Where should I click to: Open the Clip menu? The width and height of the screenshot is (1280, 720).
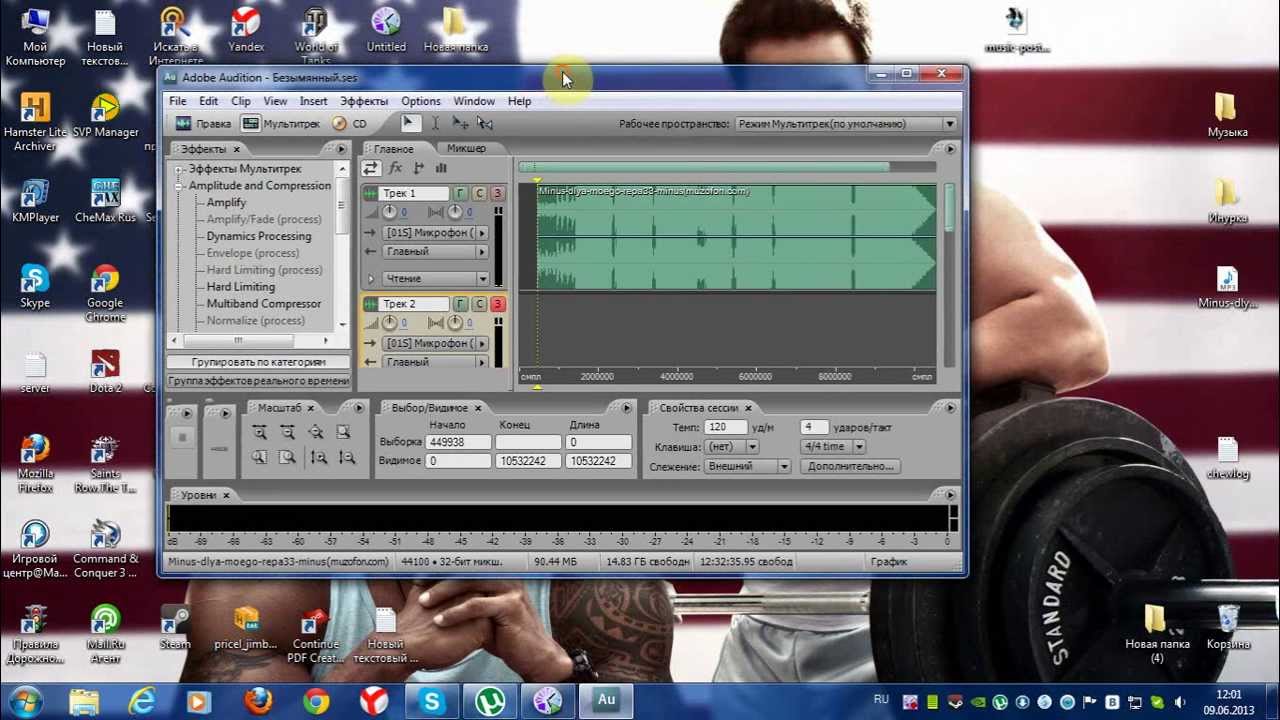click(x=241, y=101)
